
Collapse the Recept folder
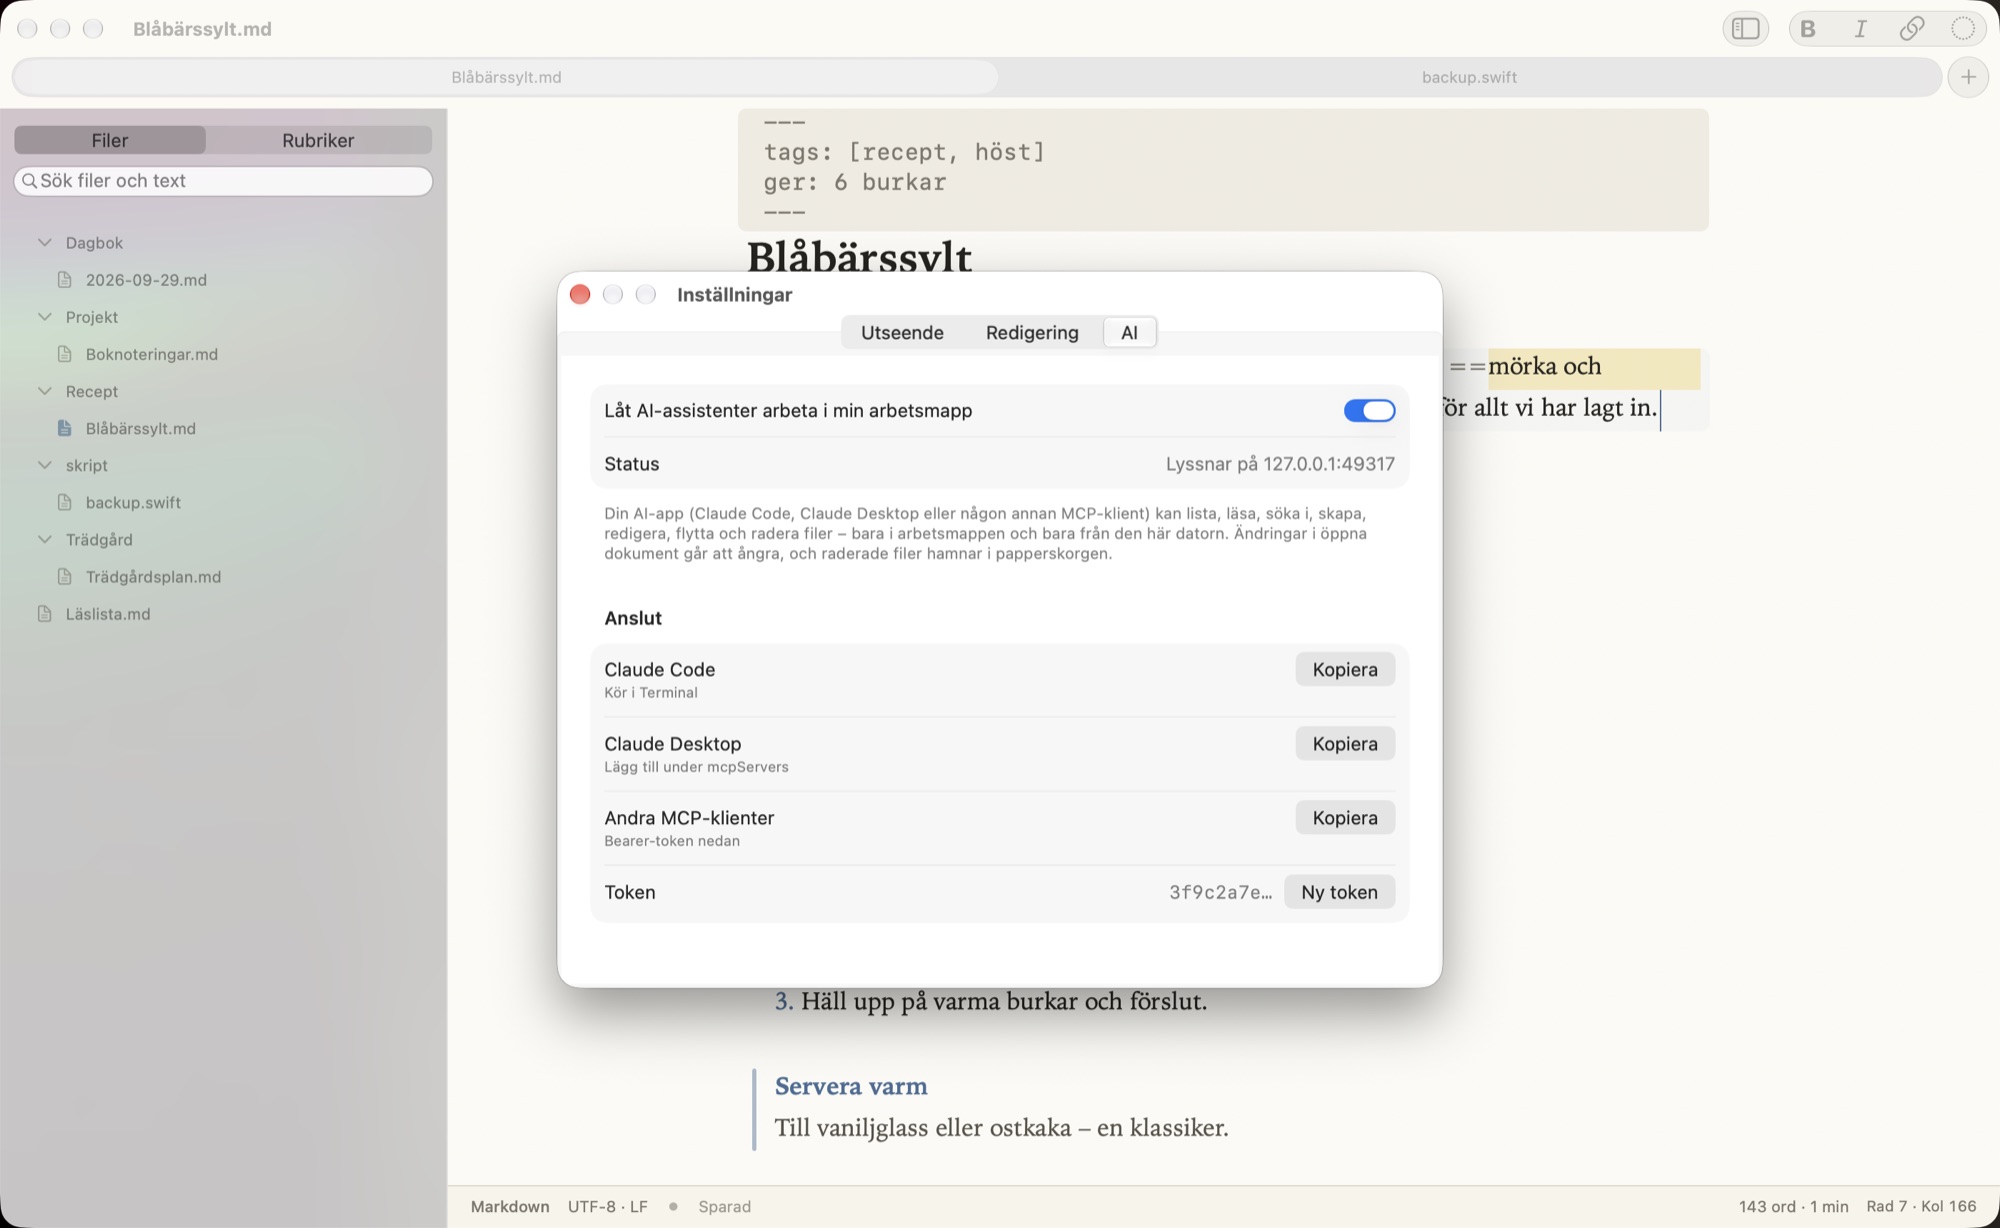click(x=45, y=391)
